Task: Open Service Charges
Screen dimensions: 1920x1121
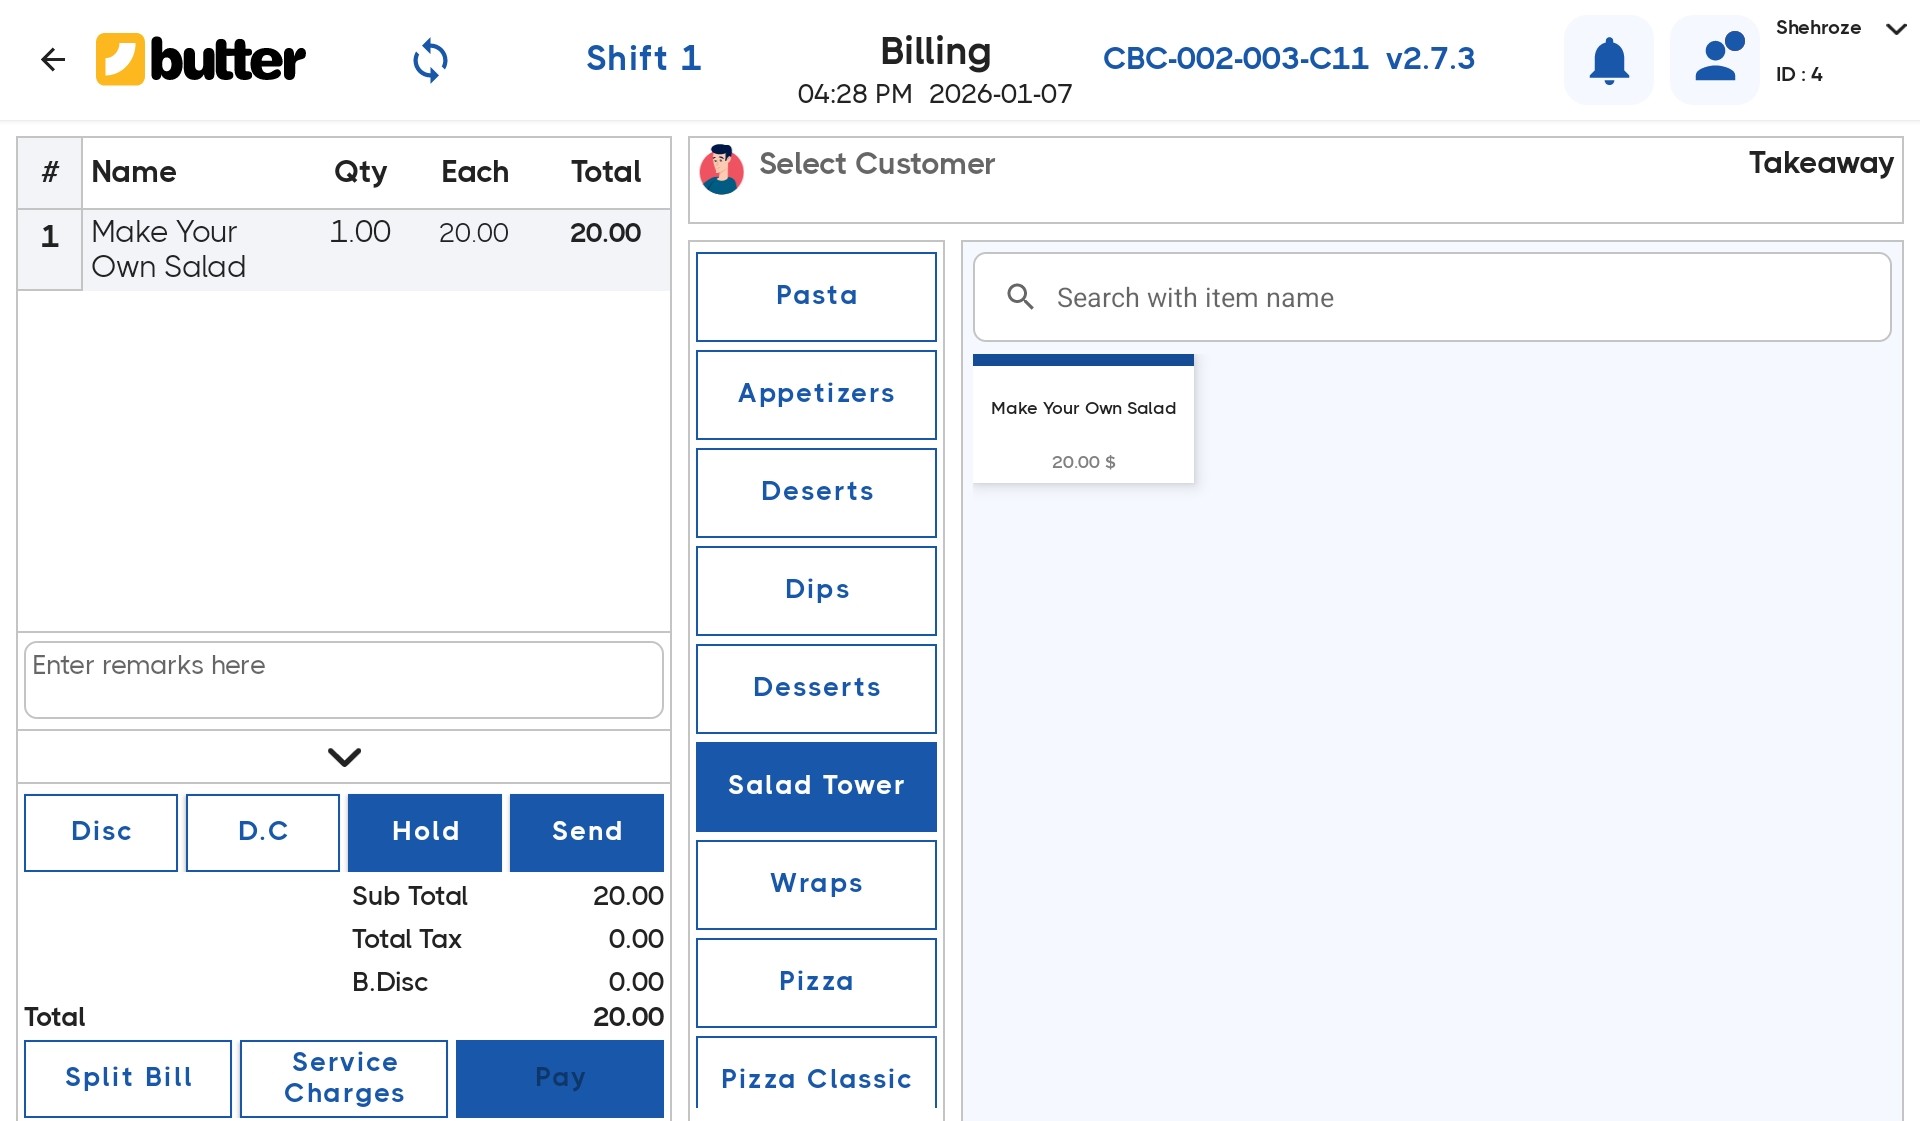Action: [x=344, y=1078]
